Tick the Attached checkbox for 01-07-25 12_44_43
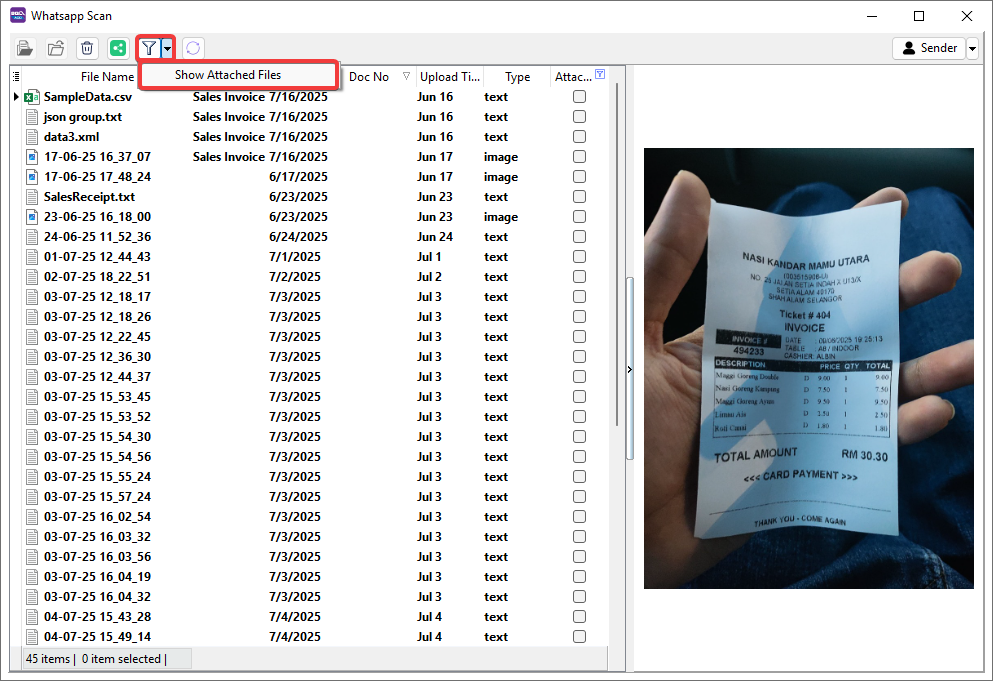The height and width of the screenshot is (681, 993). [x=579, y=257]
